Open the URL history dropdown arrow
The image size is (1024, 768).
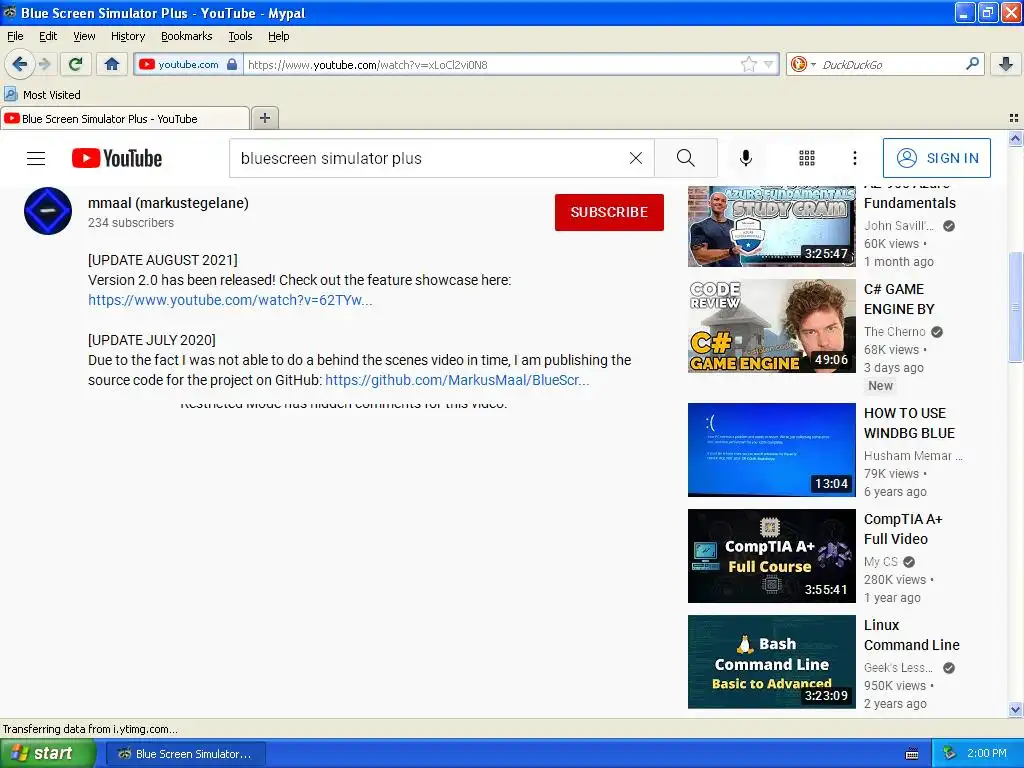[769, 64]
